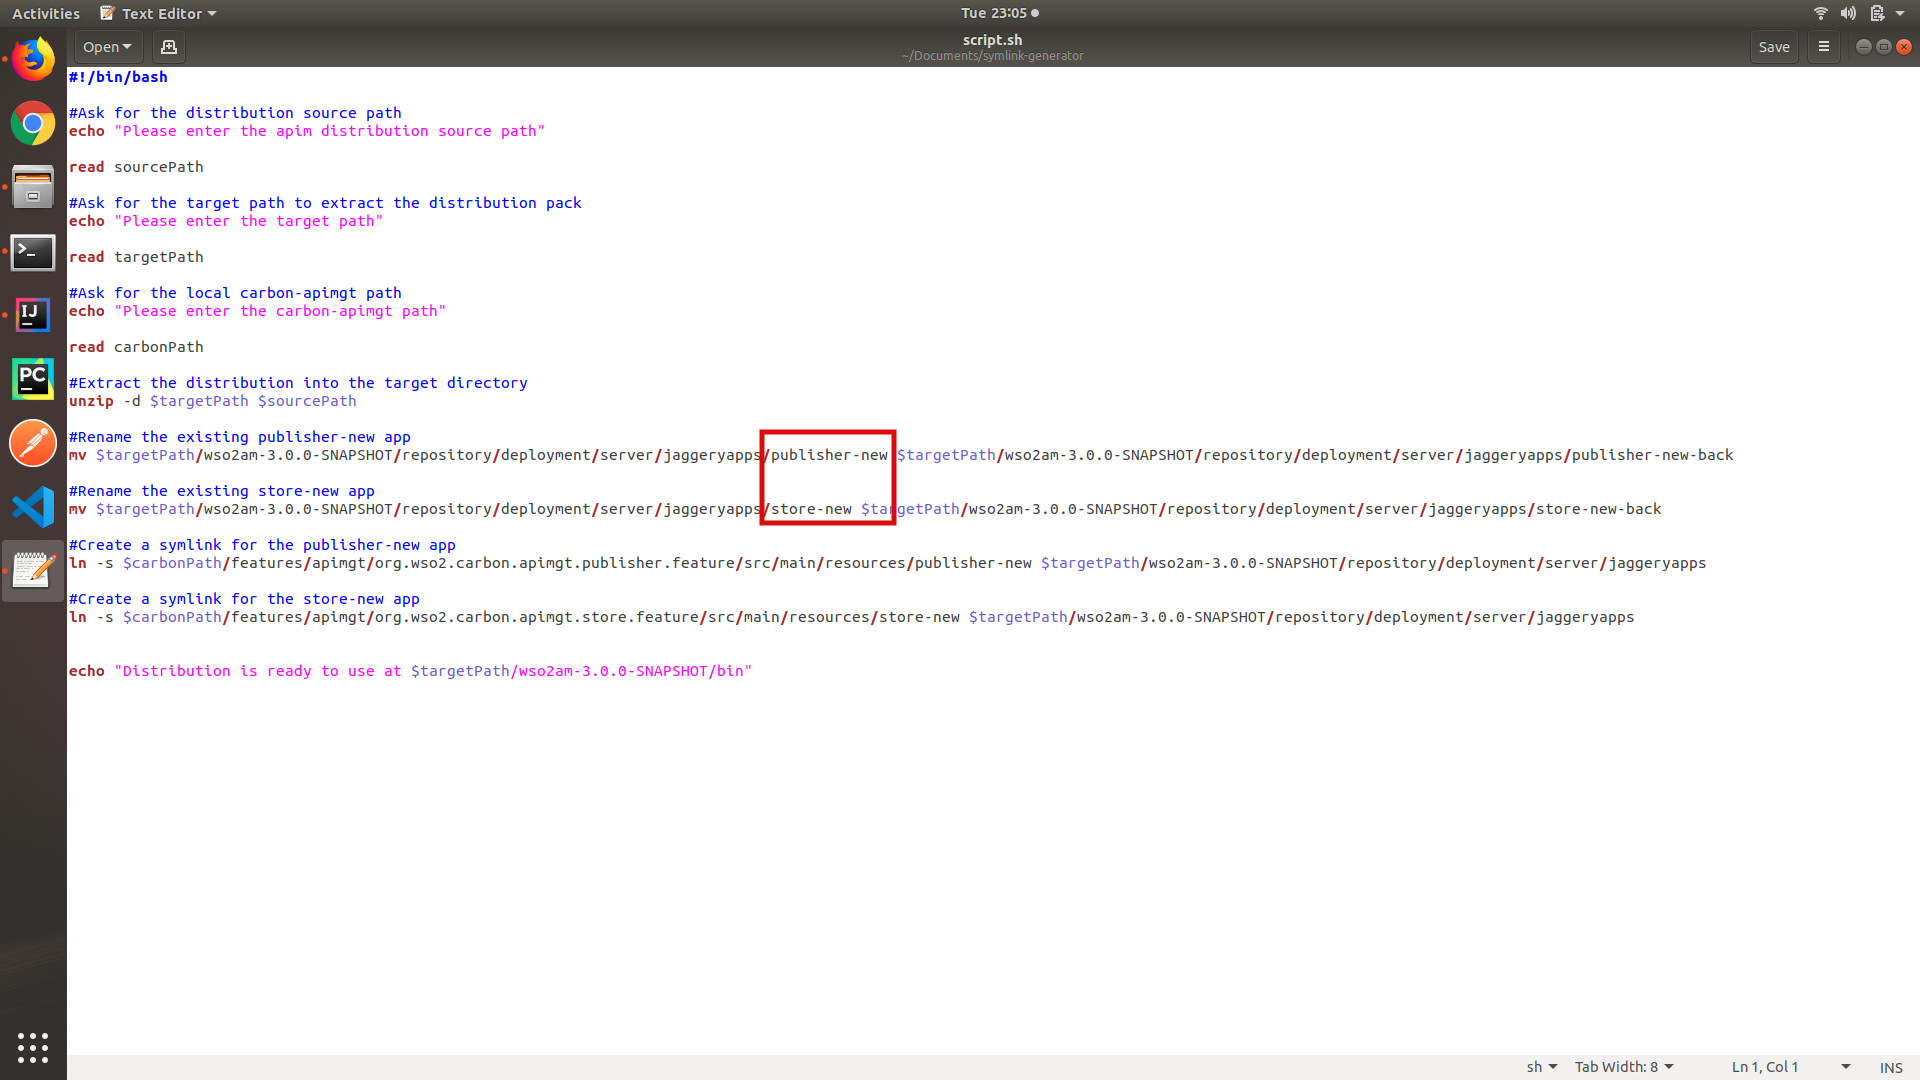Launch Visual Studio Code from the dock
The width and height of the screenshot is (1920, 1080).
(33, 506)
